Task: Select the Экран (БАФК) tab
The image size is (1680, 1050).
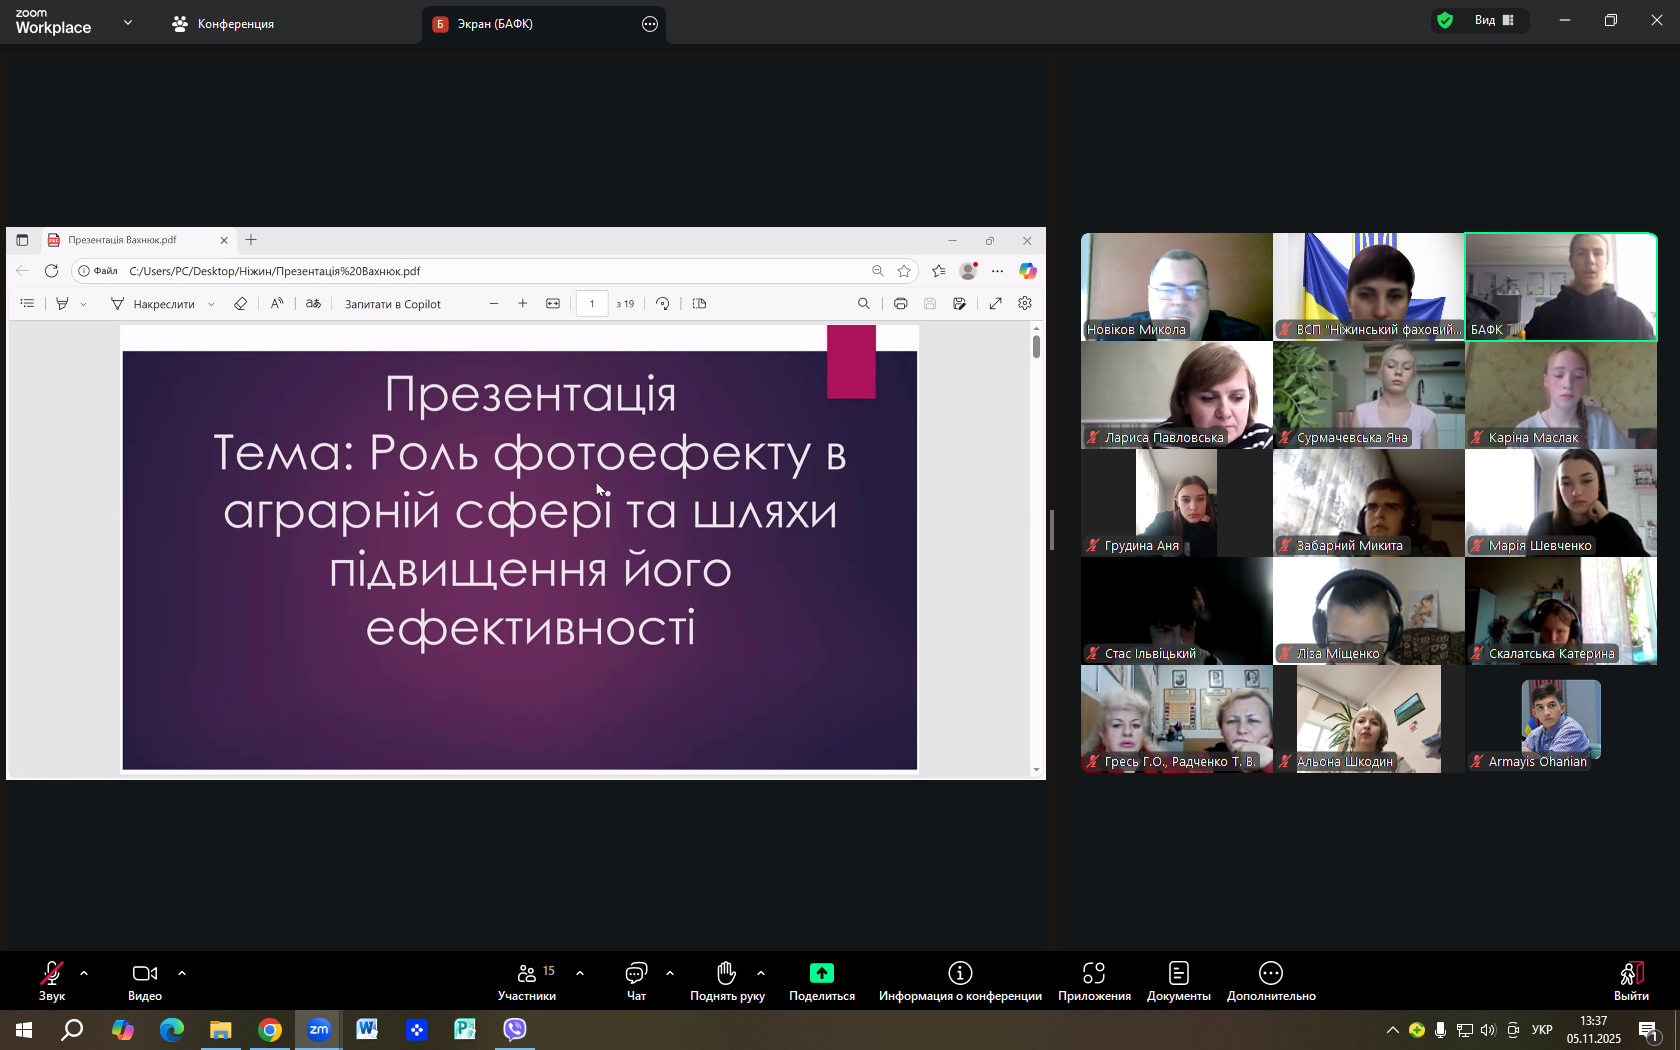Action: click(x=495, y=24)
